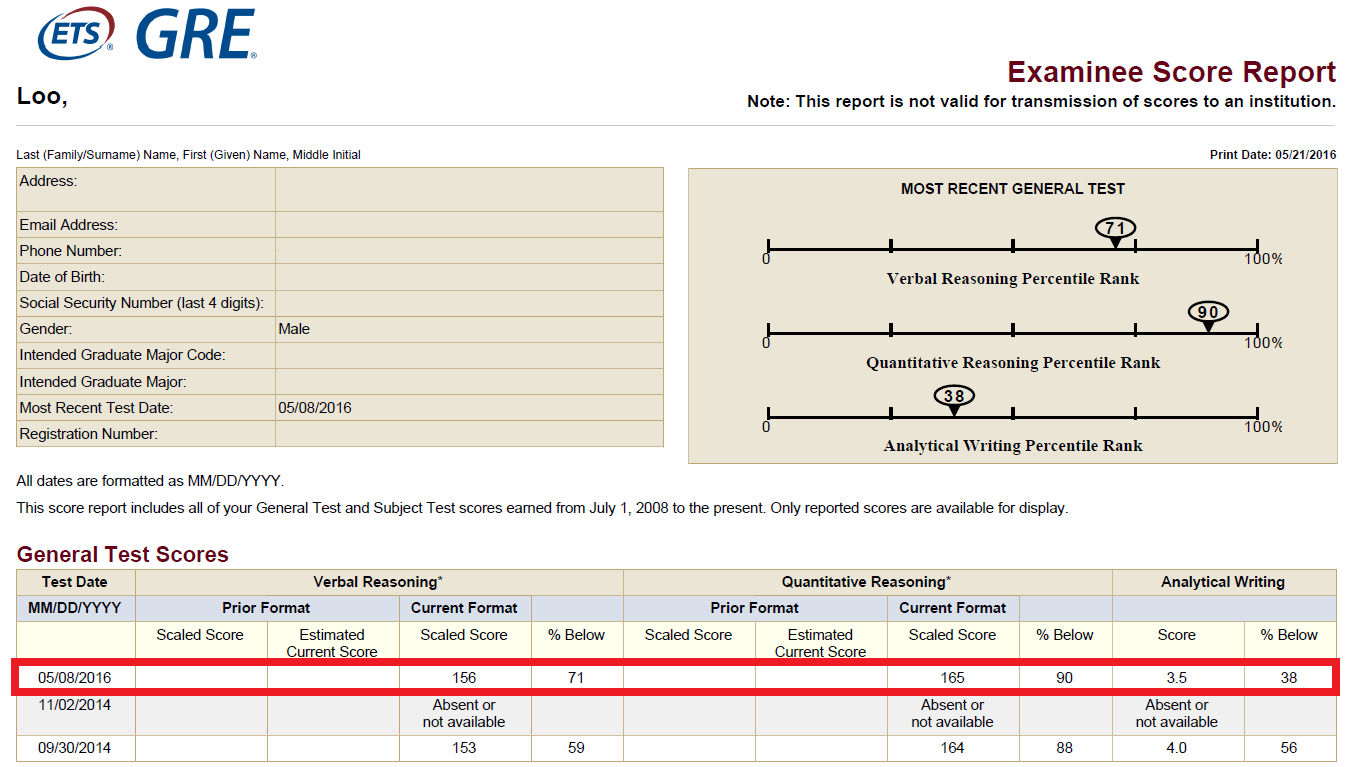This screenshot has height=767, width=1354.
Task: Click "Prior Format" under Verbal Reasoning
Action: coord(267,608)
